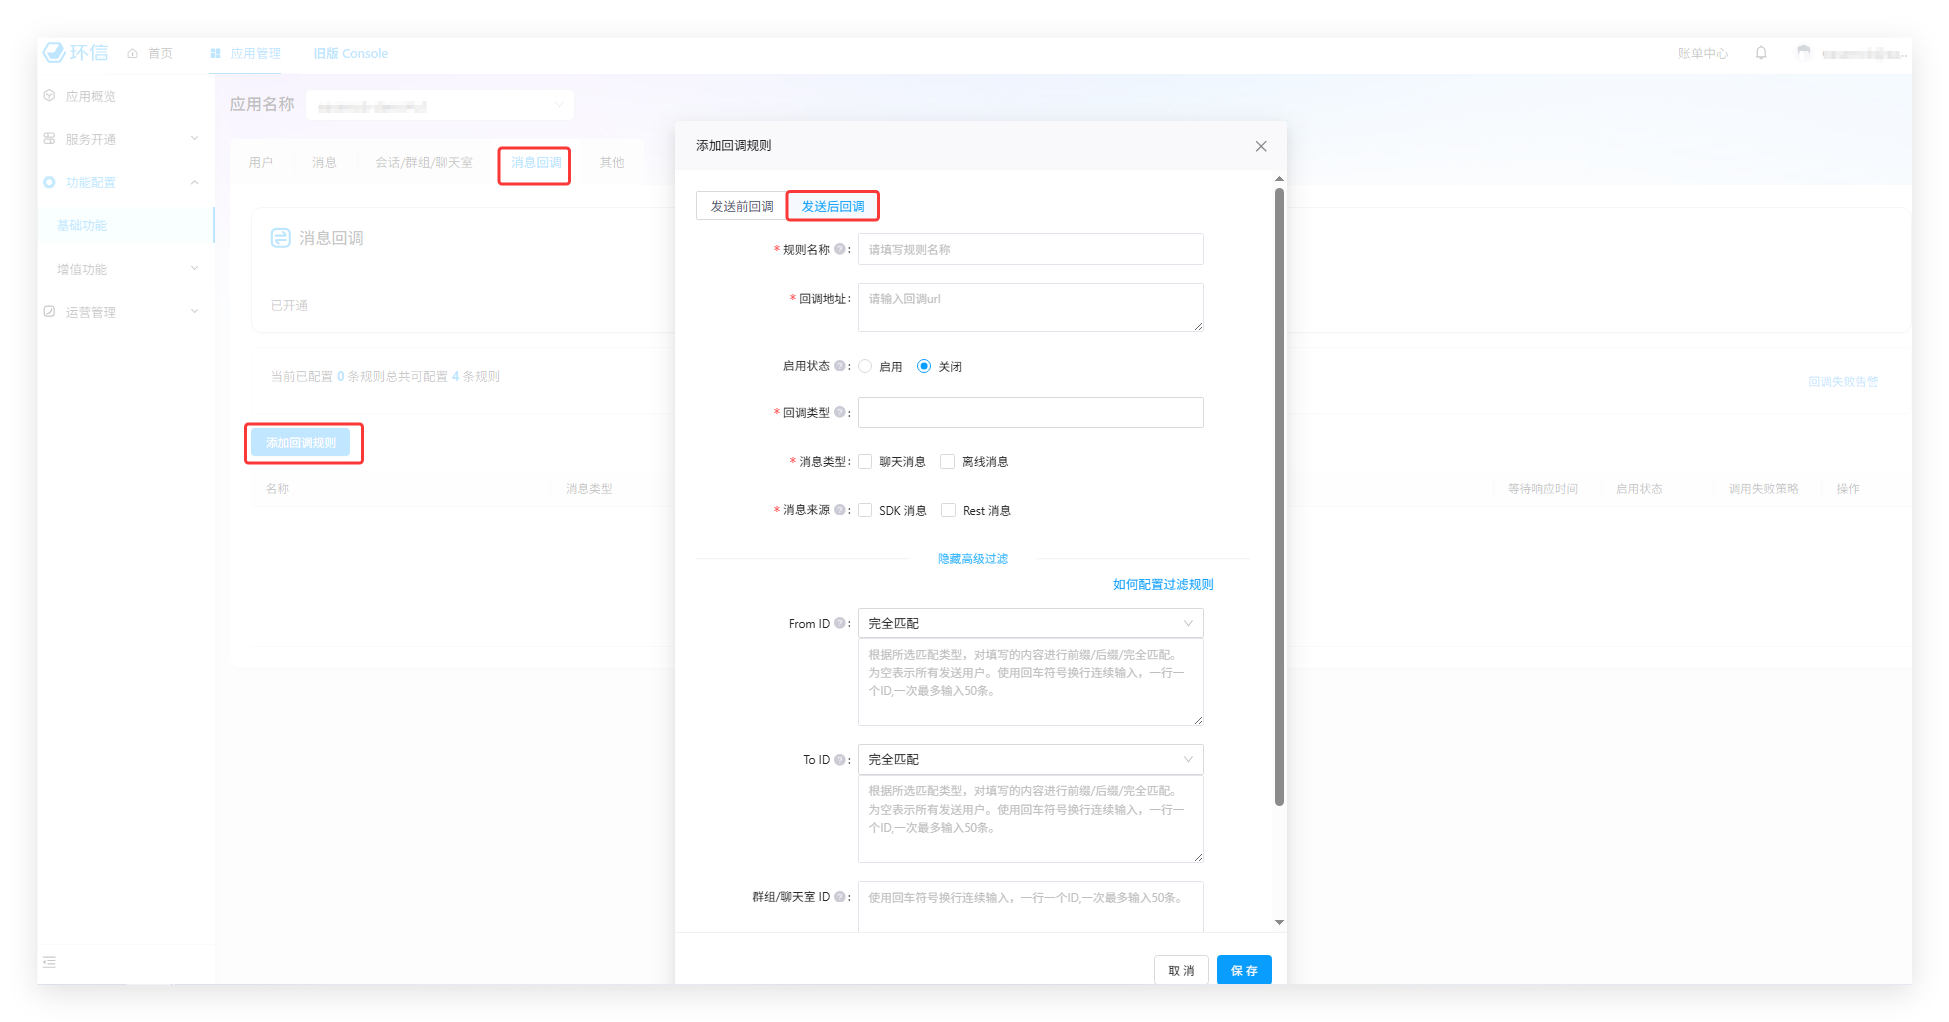Image resolution: width=1949 pixels, height=1022 pixels.
Task: Click help icon next to 规则名称
Action: pyautogui.click(x=840, y=249)
